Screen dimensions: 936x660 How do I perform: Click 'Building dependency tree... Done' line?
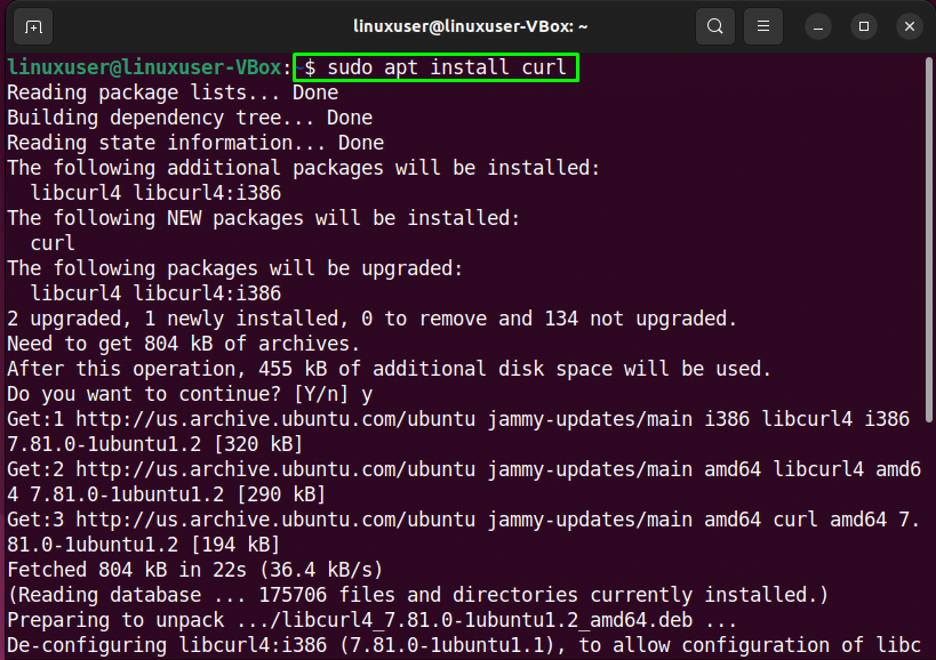190,118
